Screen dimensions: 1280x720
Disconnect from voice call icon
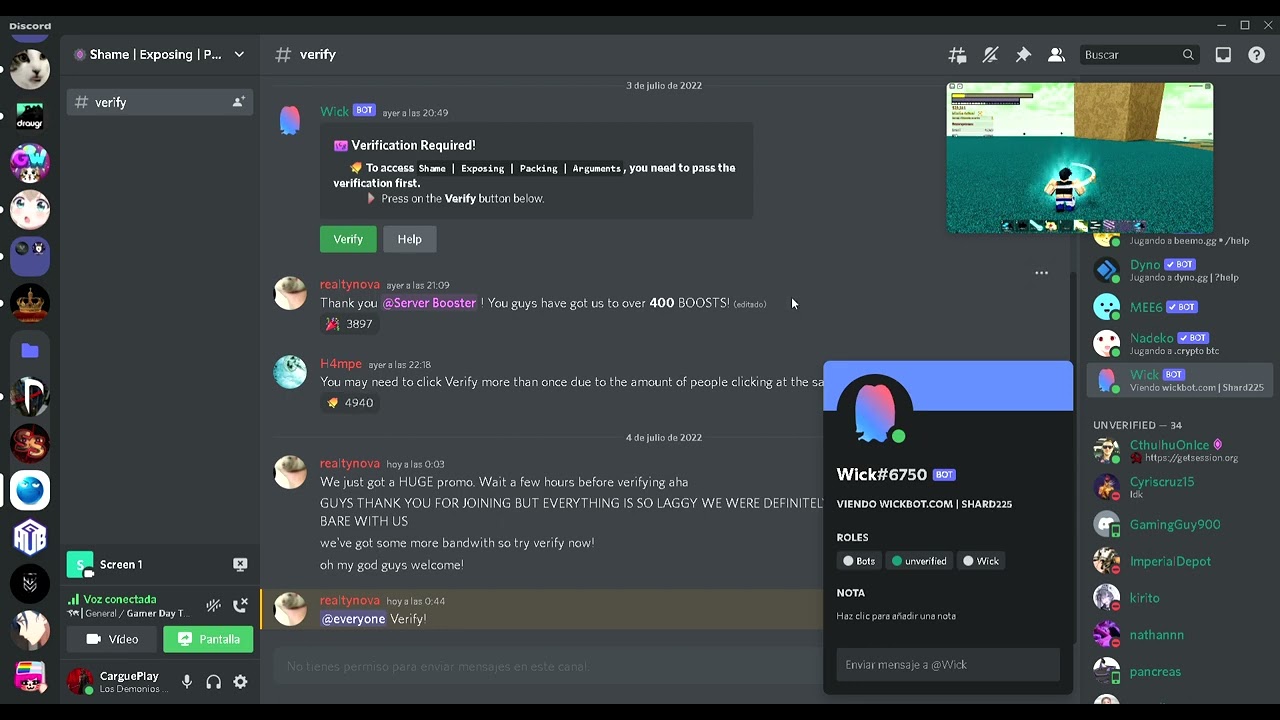(240, 605)
